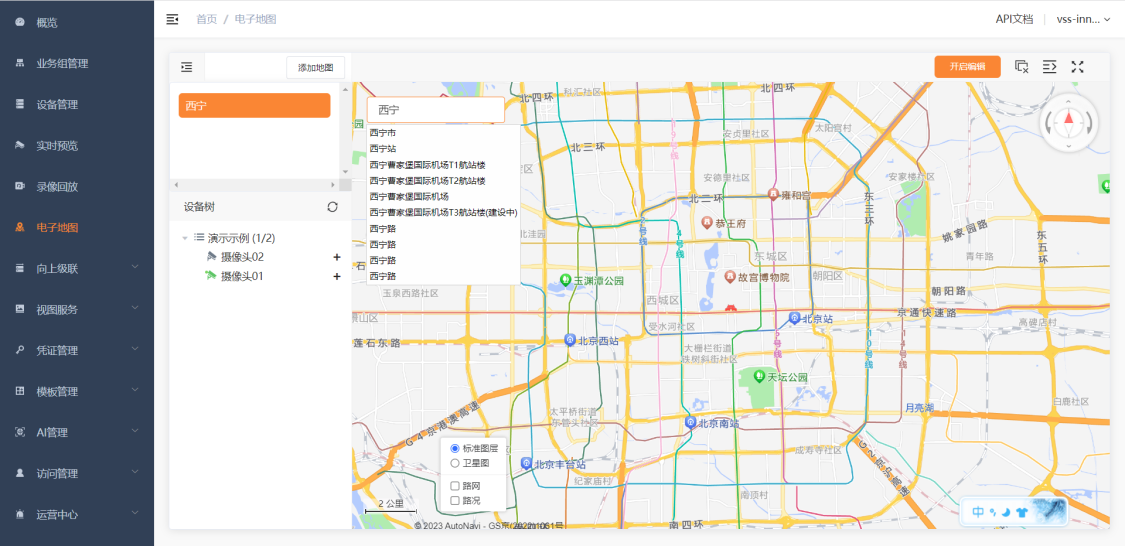The height and width of the screenshot is (546, 1125).
Task: Select 摄像头02 in the device tree
Action: coord(243,257)
